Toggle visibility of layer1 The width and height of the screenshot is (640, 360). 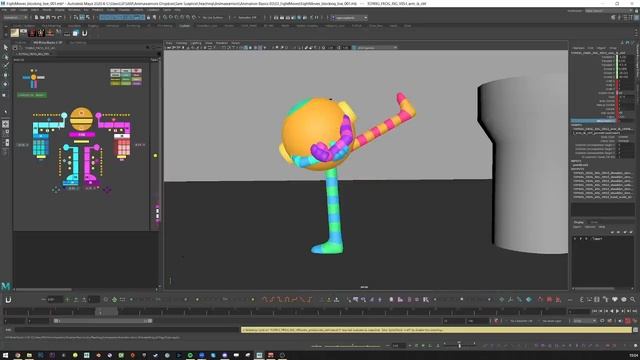point(575,239)
